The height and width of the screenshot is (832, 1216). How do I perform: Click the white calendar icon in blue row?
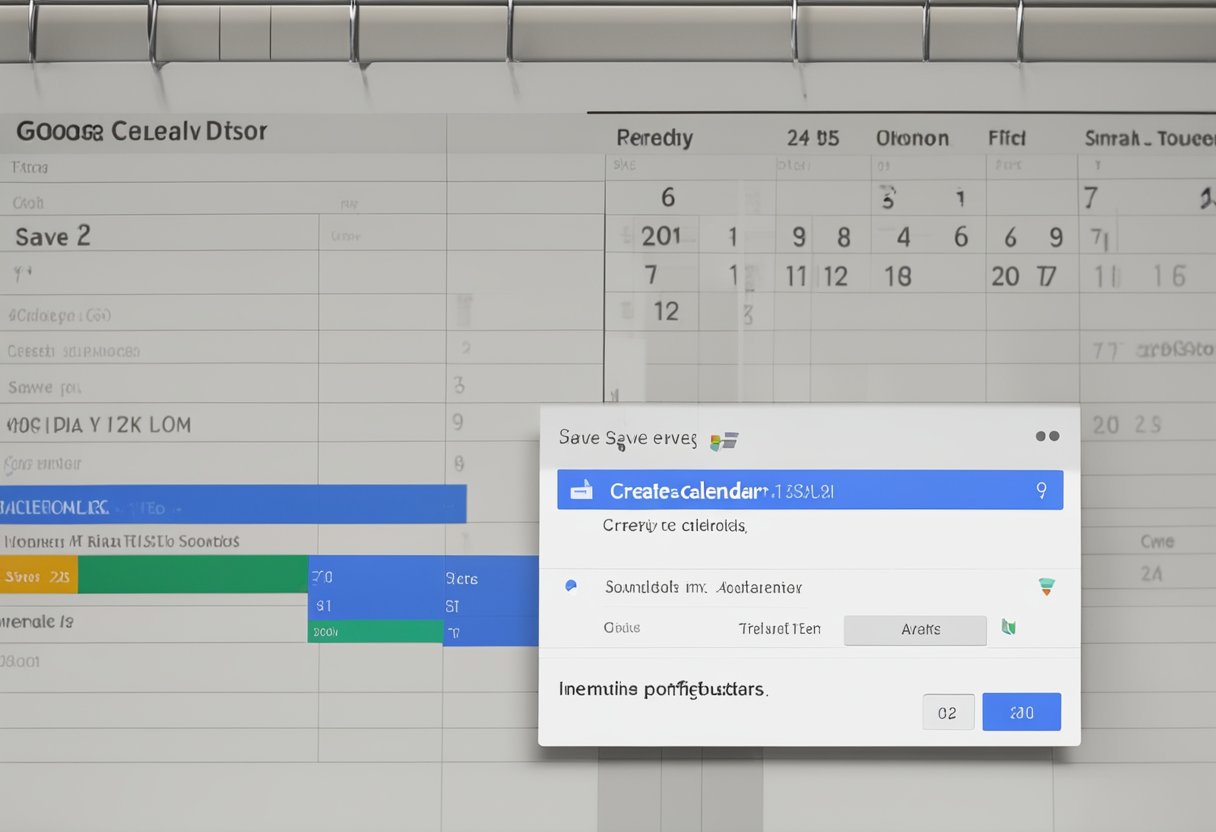(581, 490)
